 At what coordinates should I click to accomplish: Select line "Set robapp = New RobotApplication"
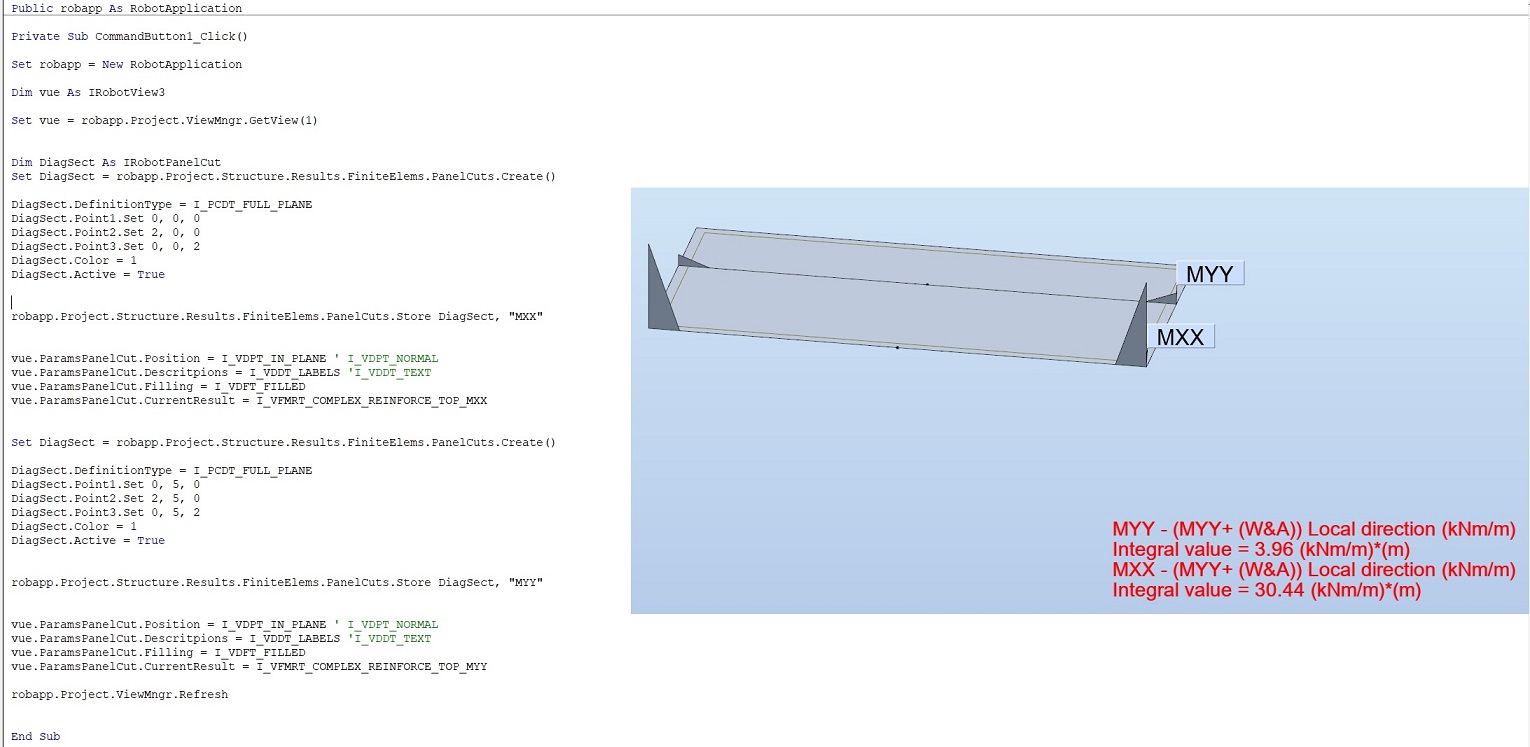[127, 64]
